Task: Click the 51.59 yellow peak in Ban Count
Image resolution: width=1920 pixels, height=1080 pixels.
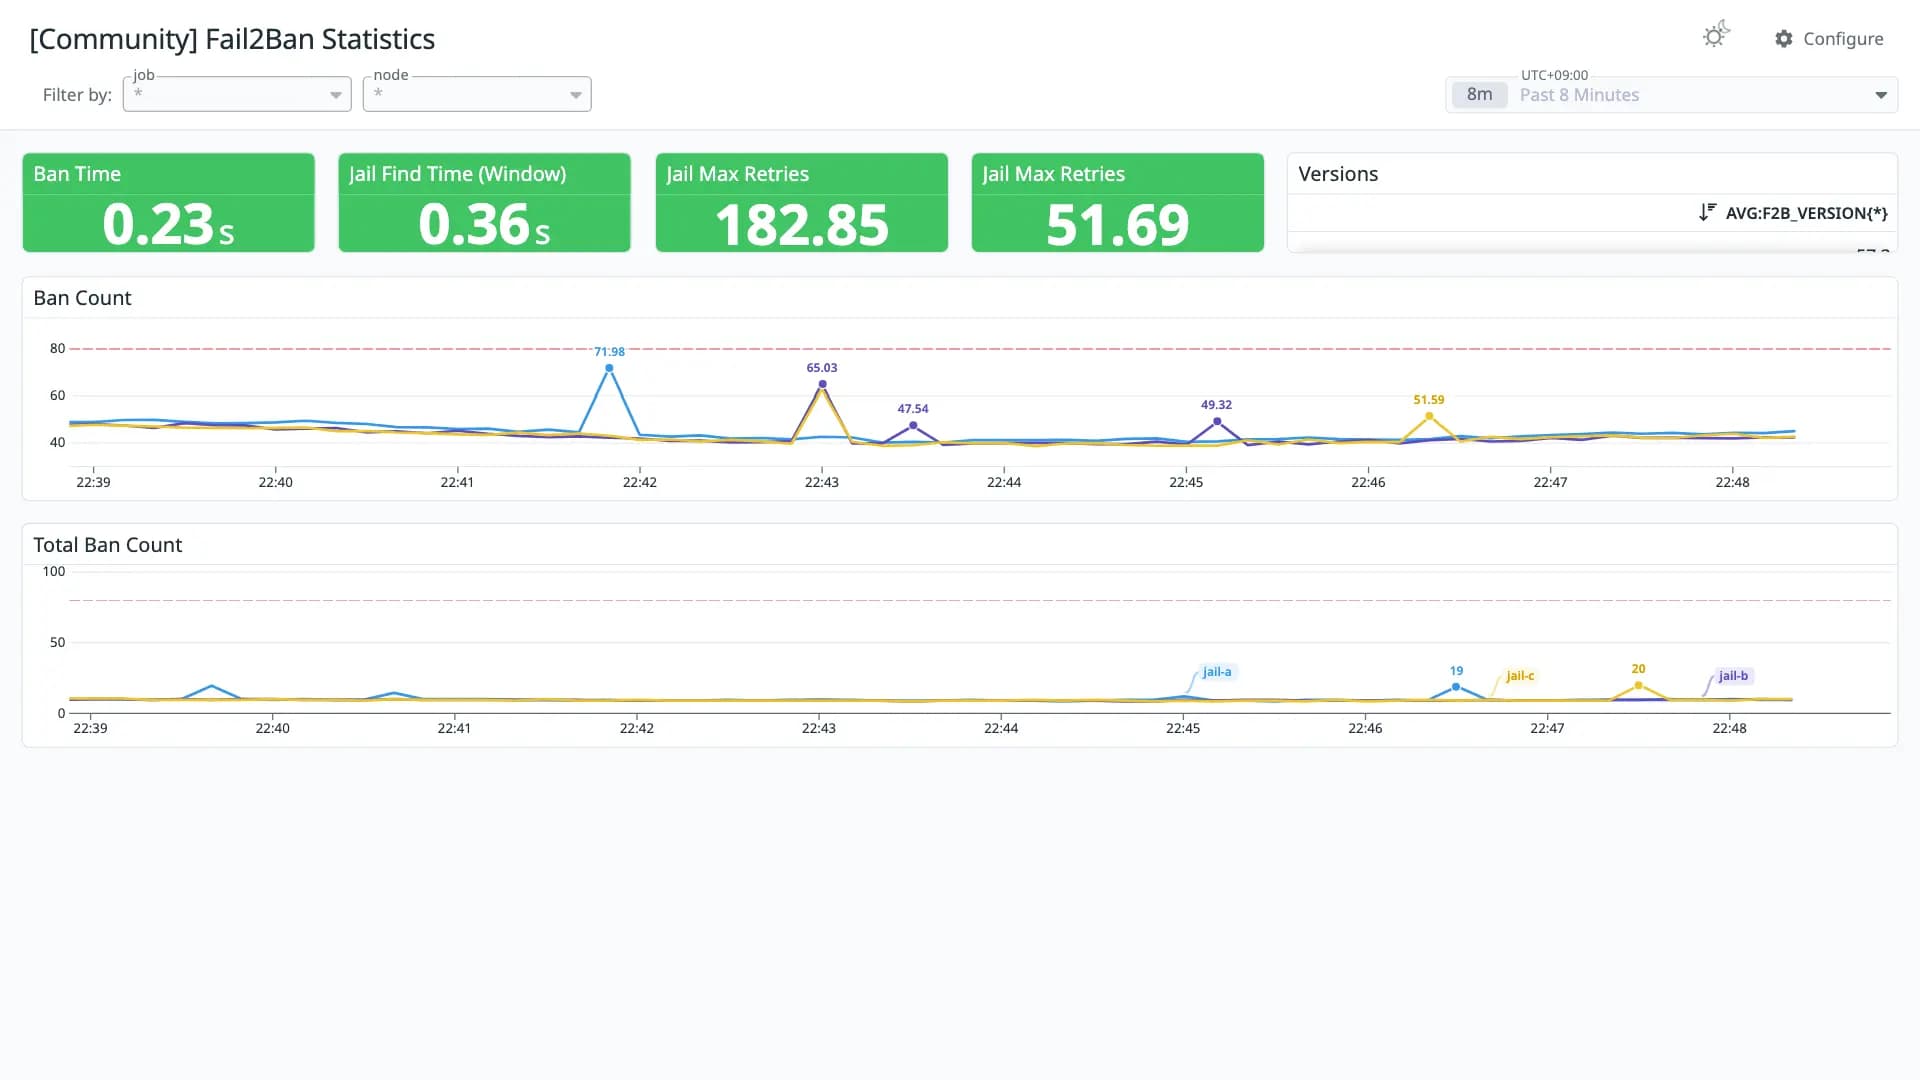Action: click(1429, 416)
